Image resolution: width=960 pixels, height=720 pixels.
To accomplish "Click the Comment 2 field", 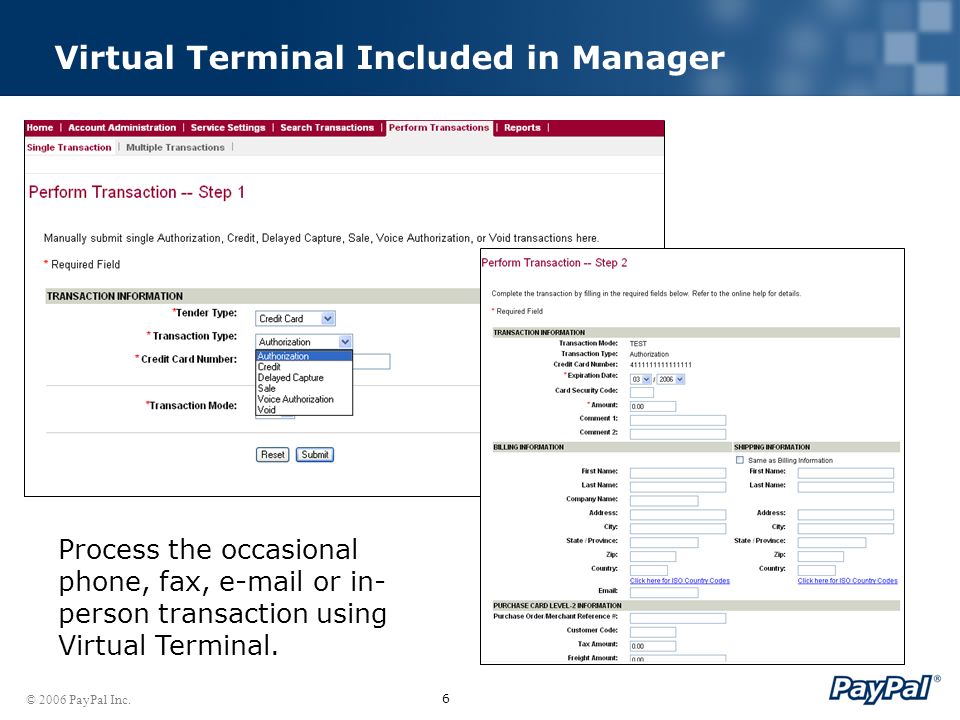I will tap(678, 433).
